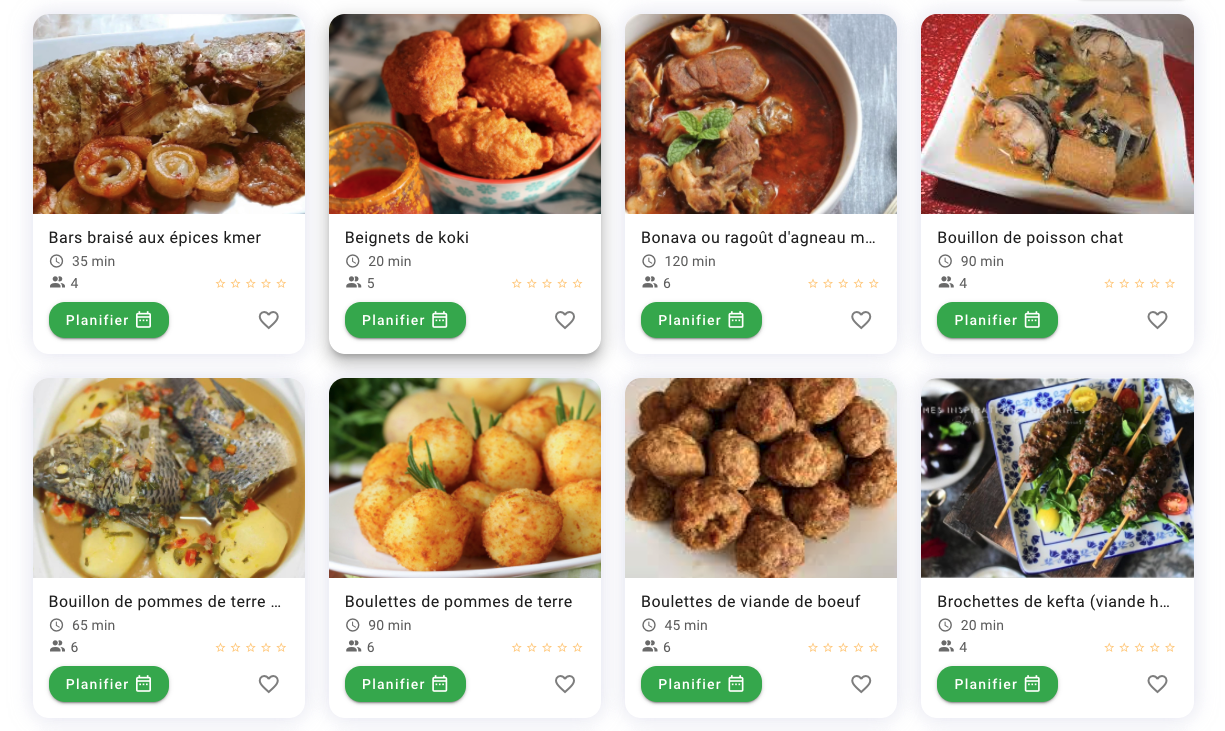Select the Brochettes de kefta recipe title
This screenshot has width=1225, height=731.
point(1054,602)
